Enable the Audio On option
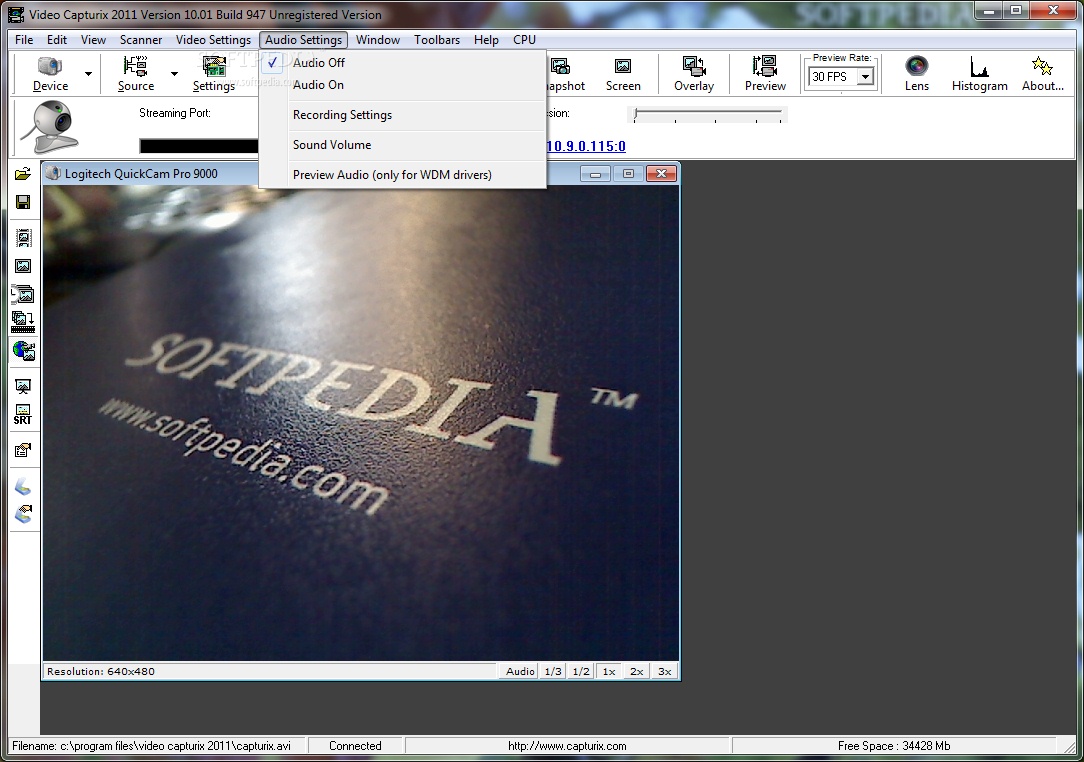 tap(402, 84)
